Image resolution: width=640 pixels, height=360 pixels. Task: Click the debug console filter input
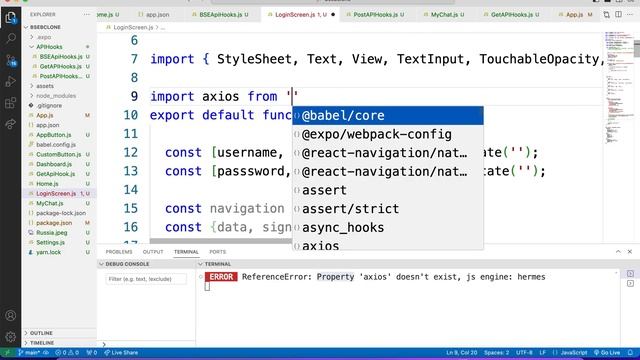[146, 279]
